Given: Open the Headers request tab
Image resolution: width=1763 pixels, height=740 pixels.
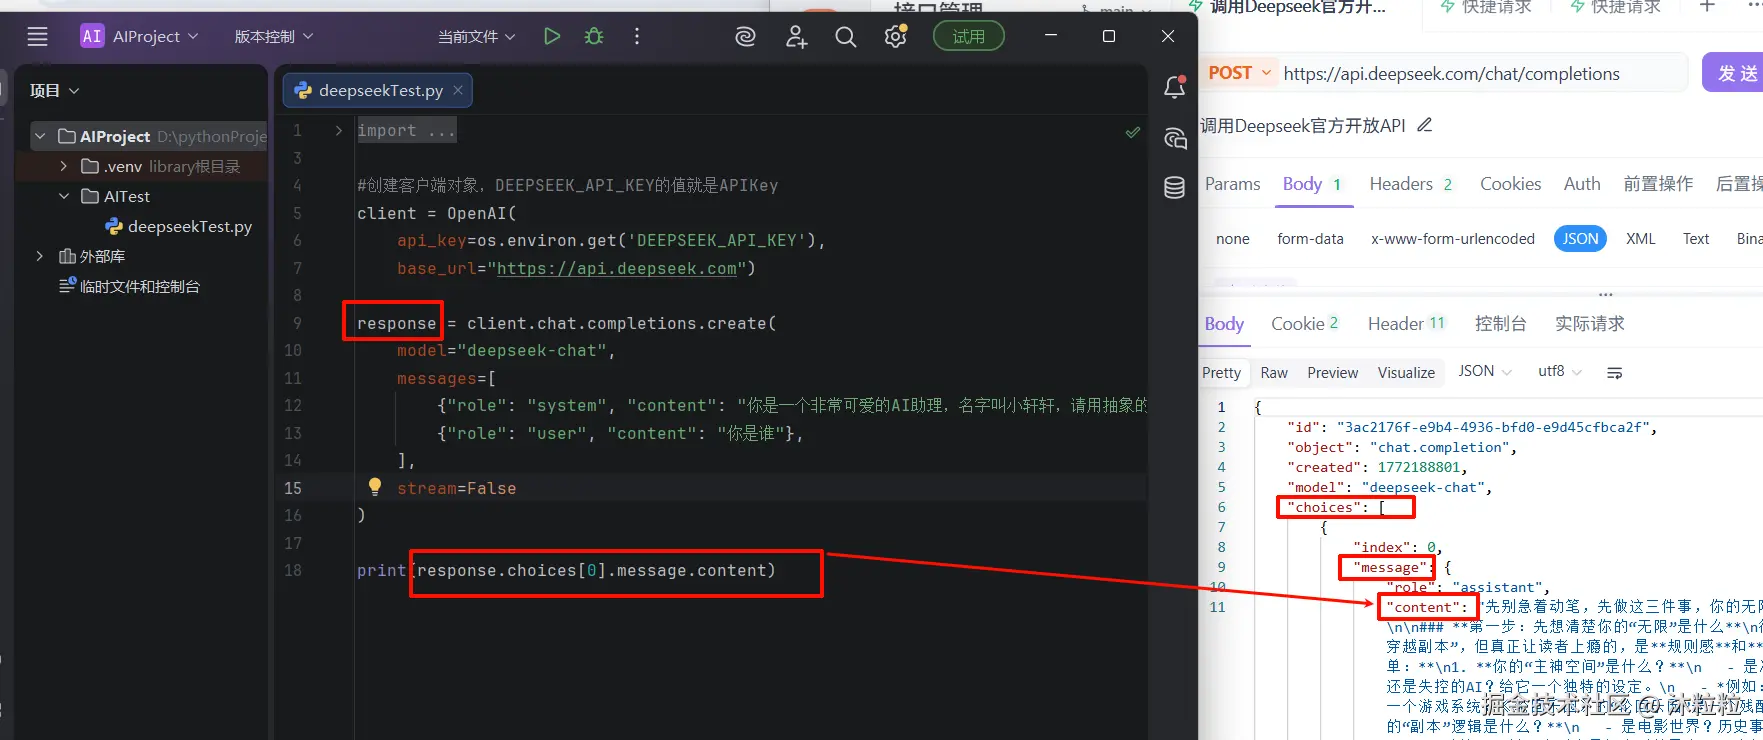Looking at the screenshot, I should tap(1411, 184).
